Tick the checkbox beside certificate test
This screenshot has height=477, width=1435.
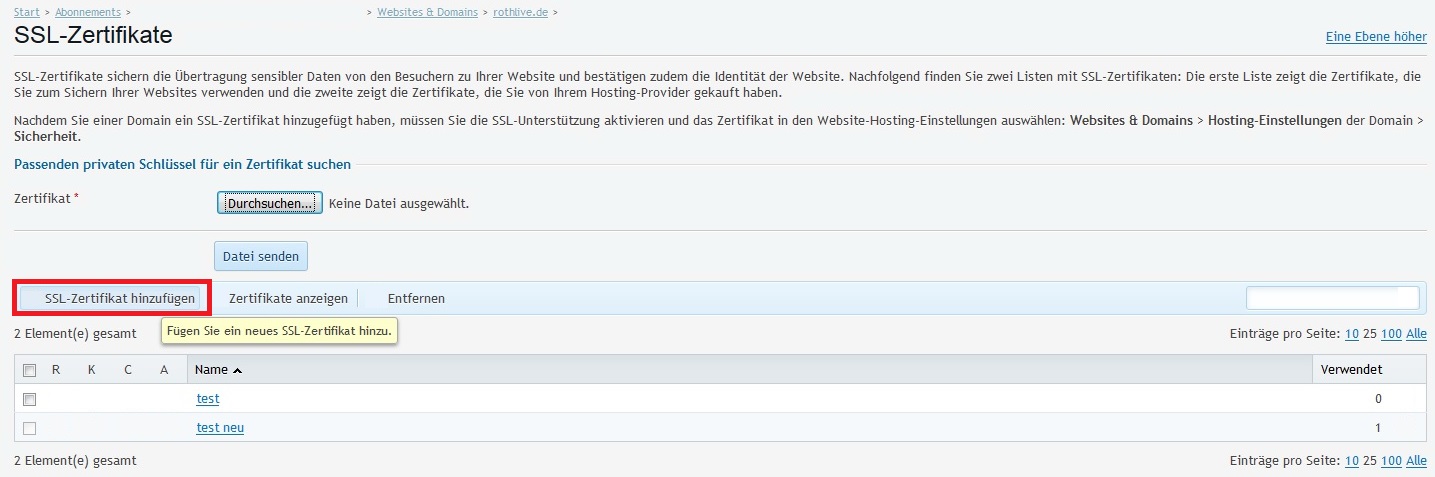point(30,399)
